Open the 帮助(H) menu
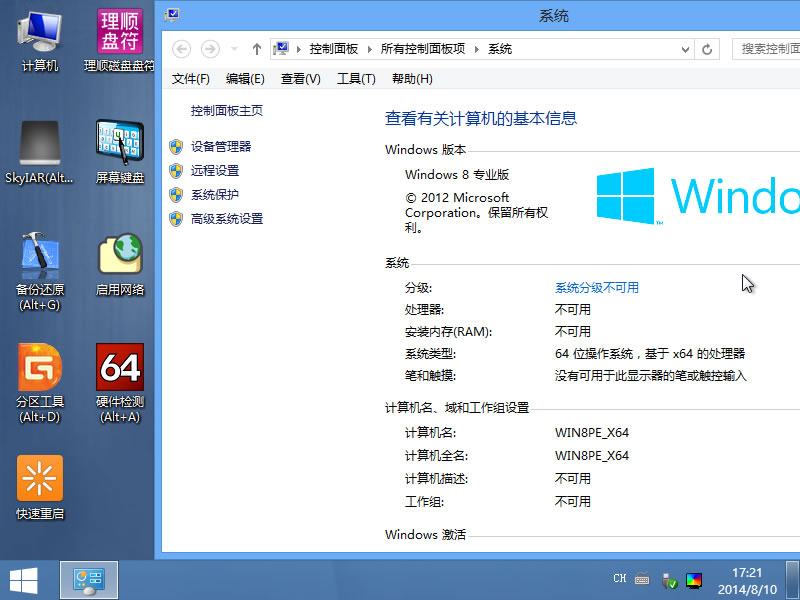This screenshot has height=600, width=800. pos(412,79)
